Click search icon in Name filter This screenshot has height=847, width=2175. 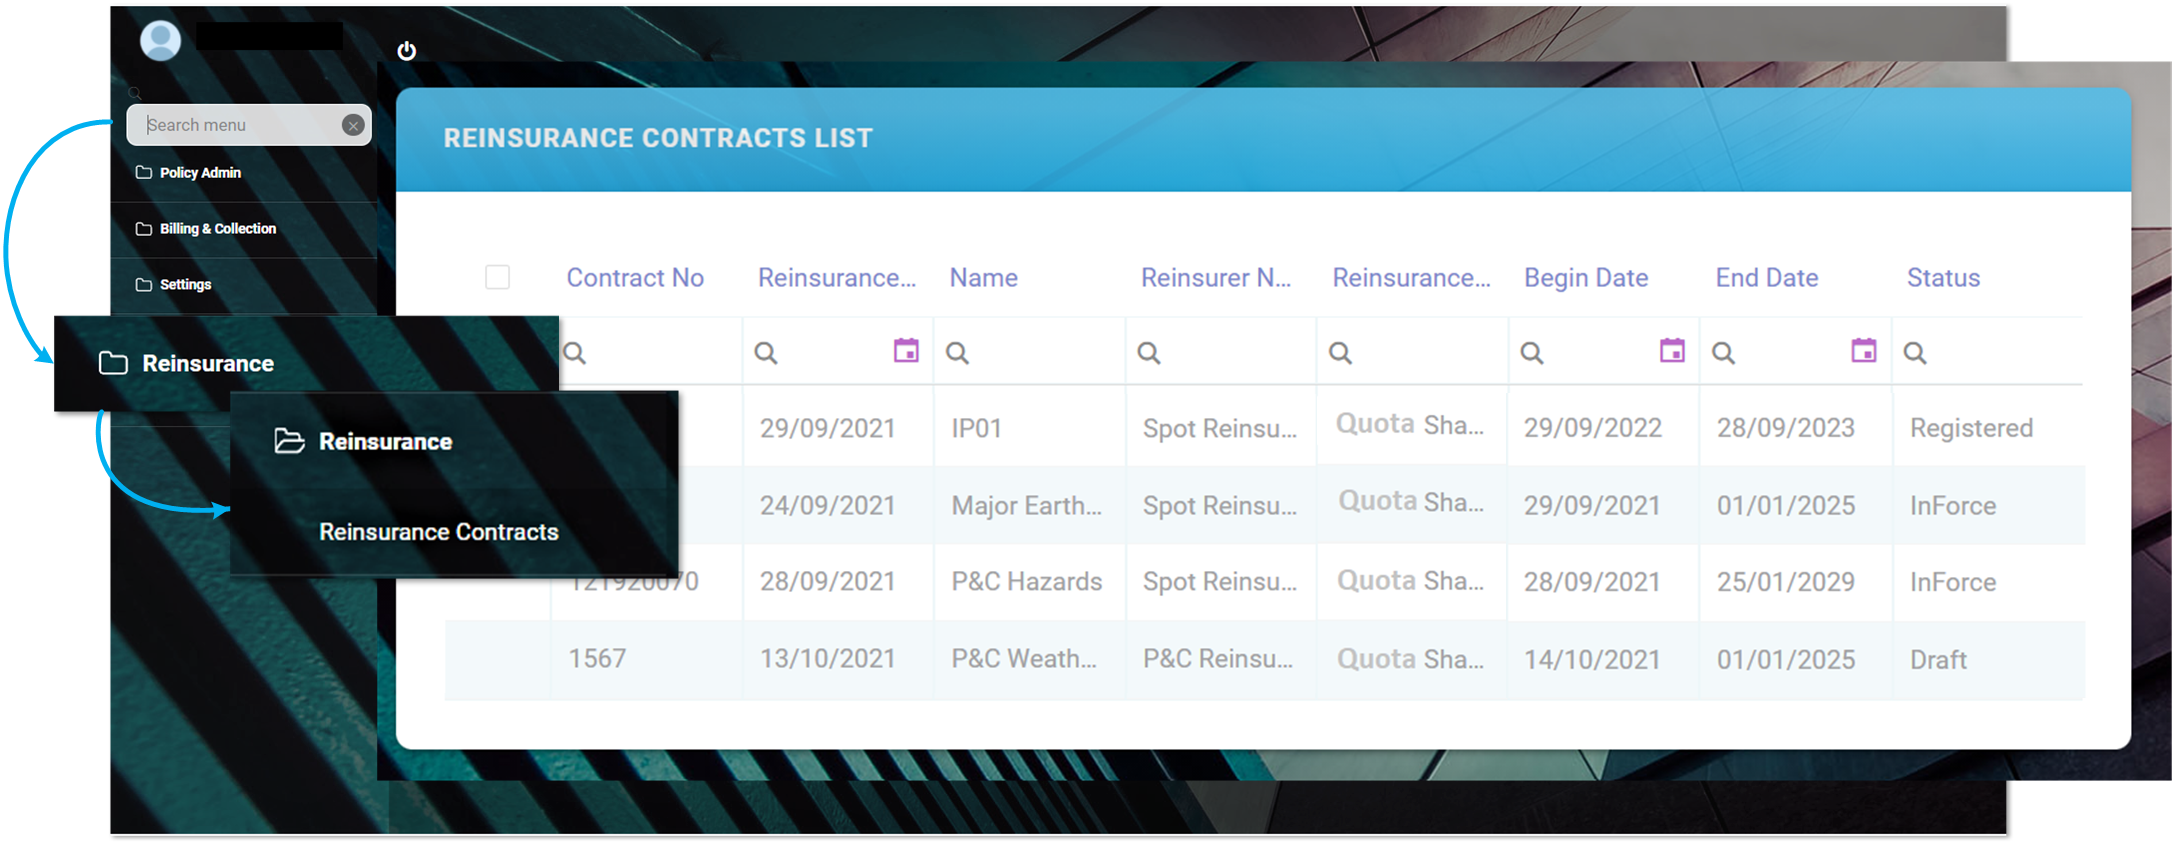click(x=957, y=353)
